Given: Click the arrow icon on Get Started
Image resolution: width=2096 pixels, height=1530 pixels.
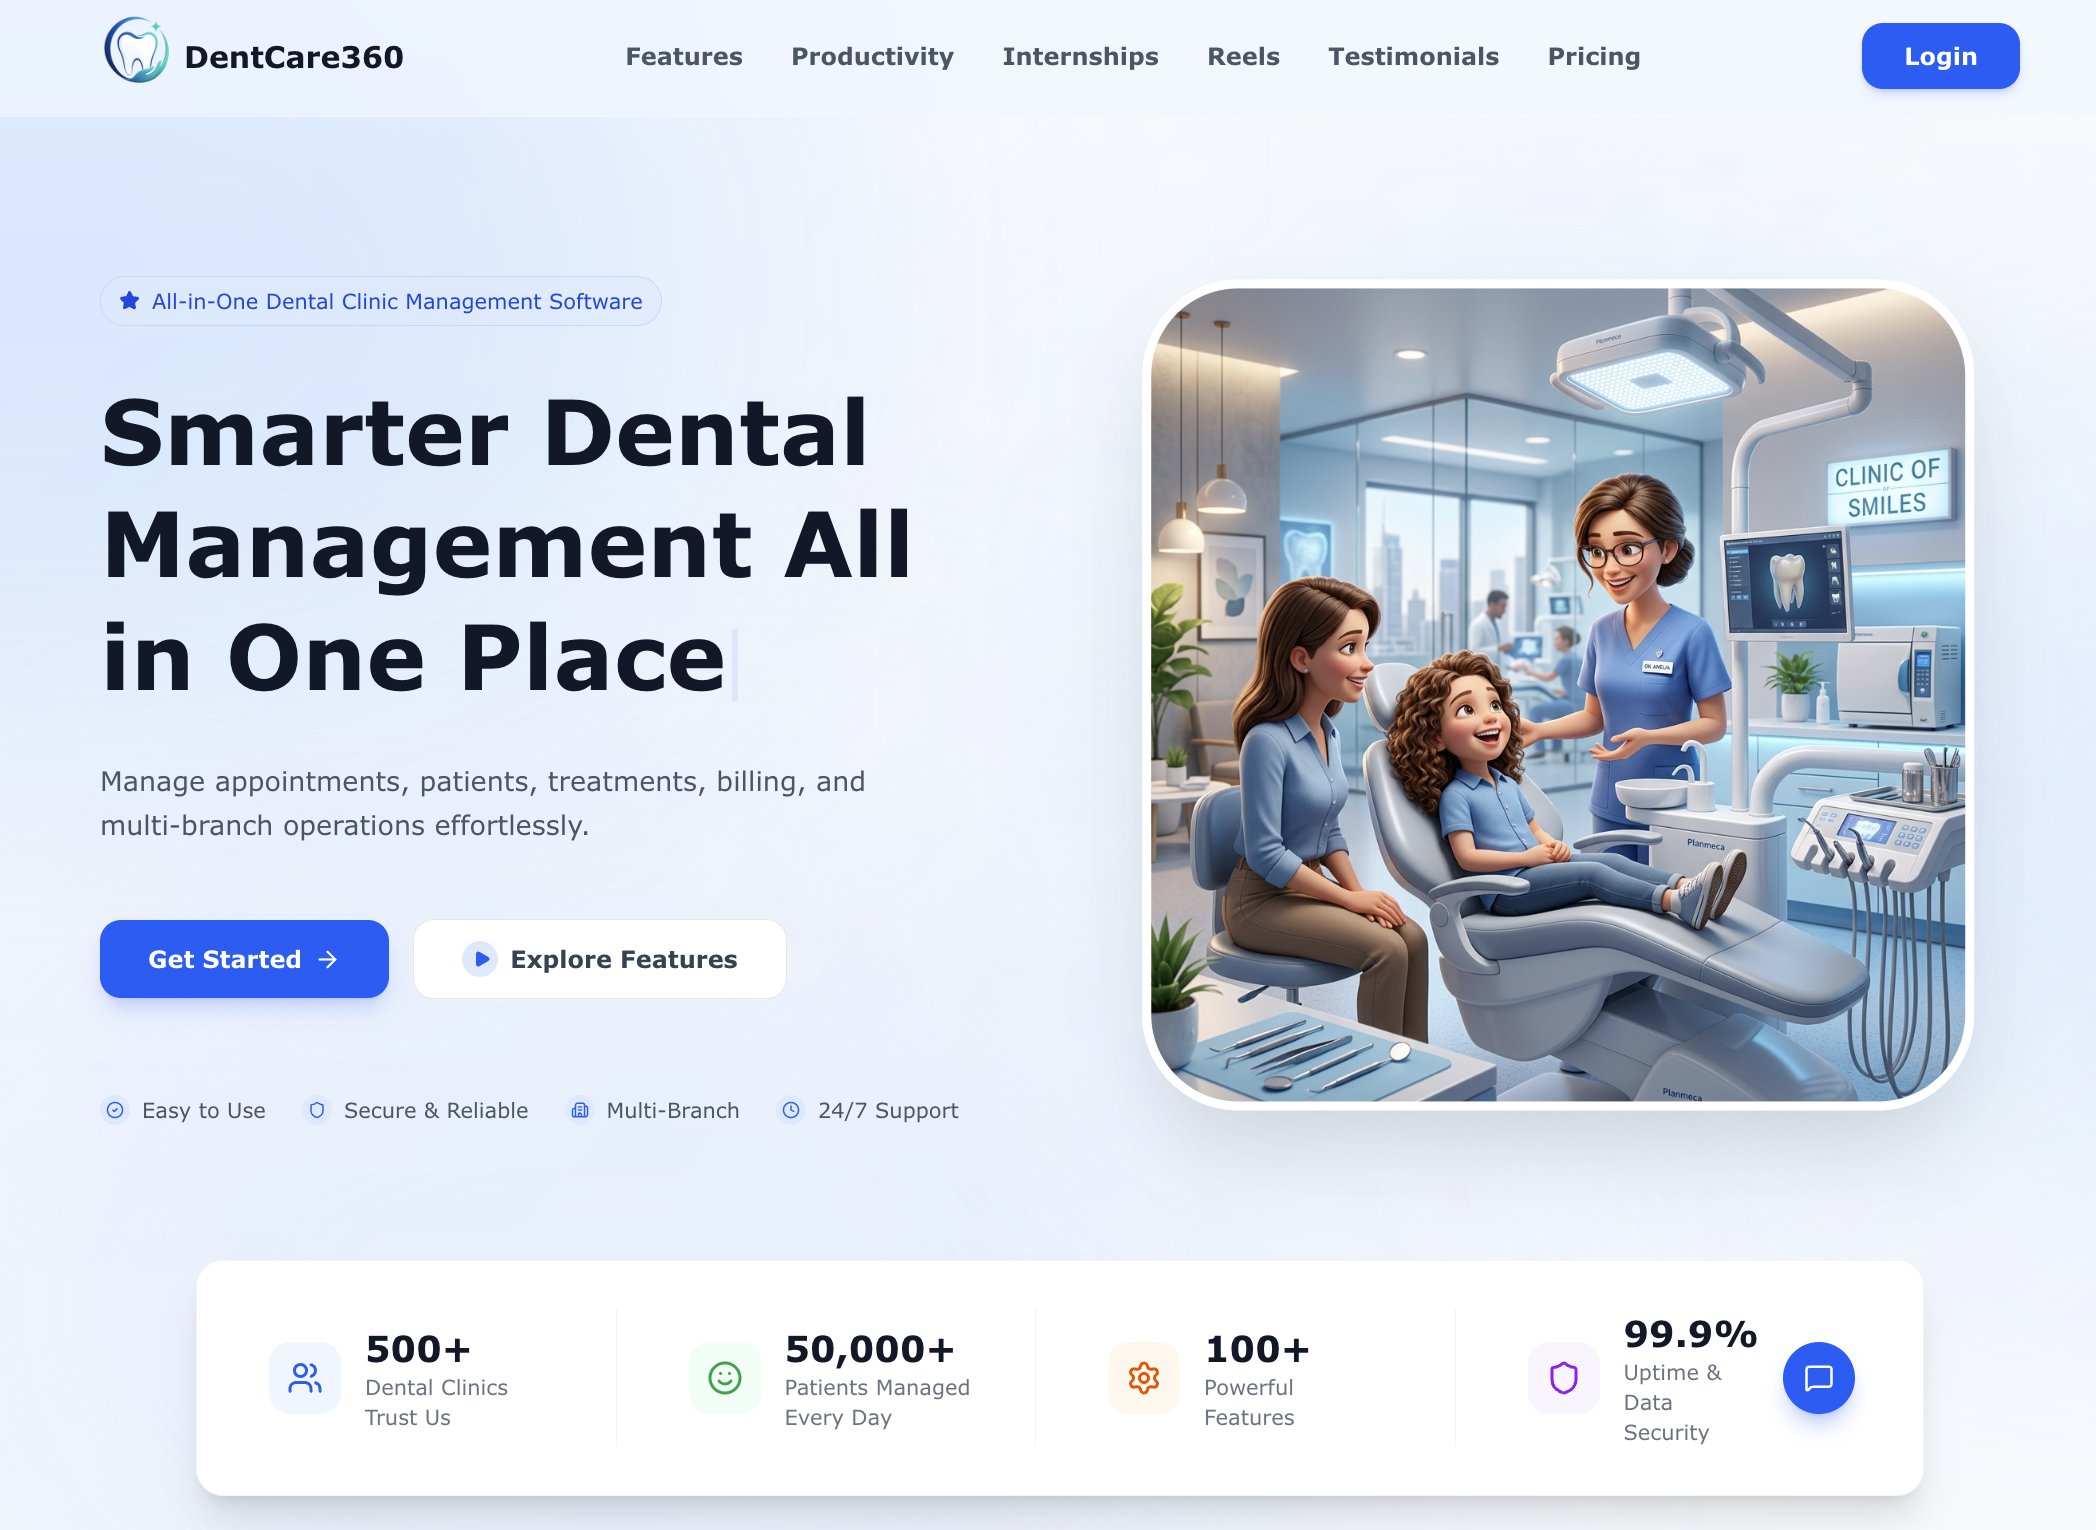Looking at the screenshot, I should (328, 960).
